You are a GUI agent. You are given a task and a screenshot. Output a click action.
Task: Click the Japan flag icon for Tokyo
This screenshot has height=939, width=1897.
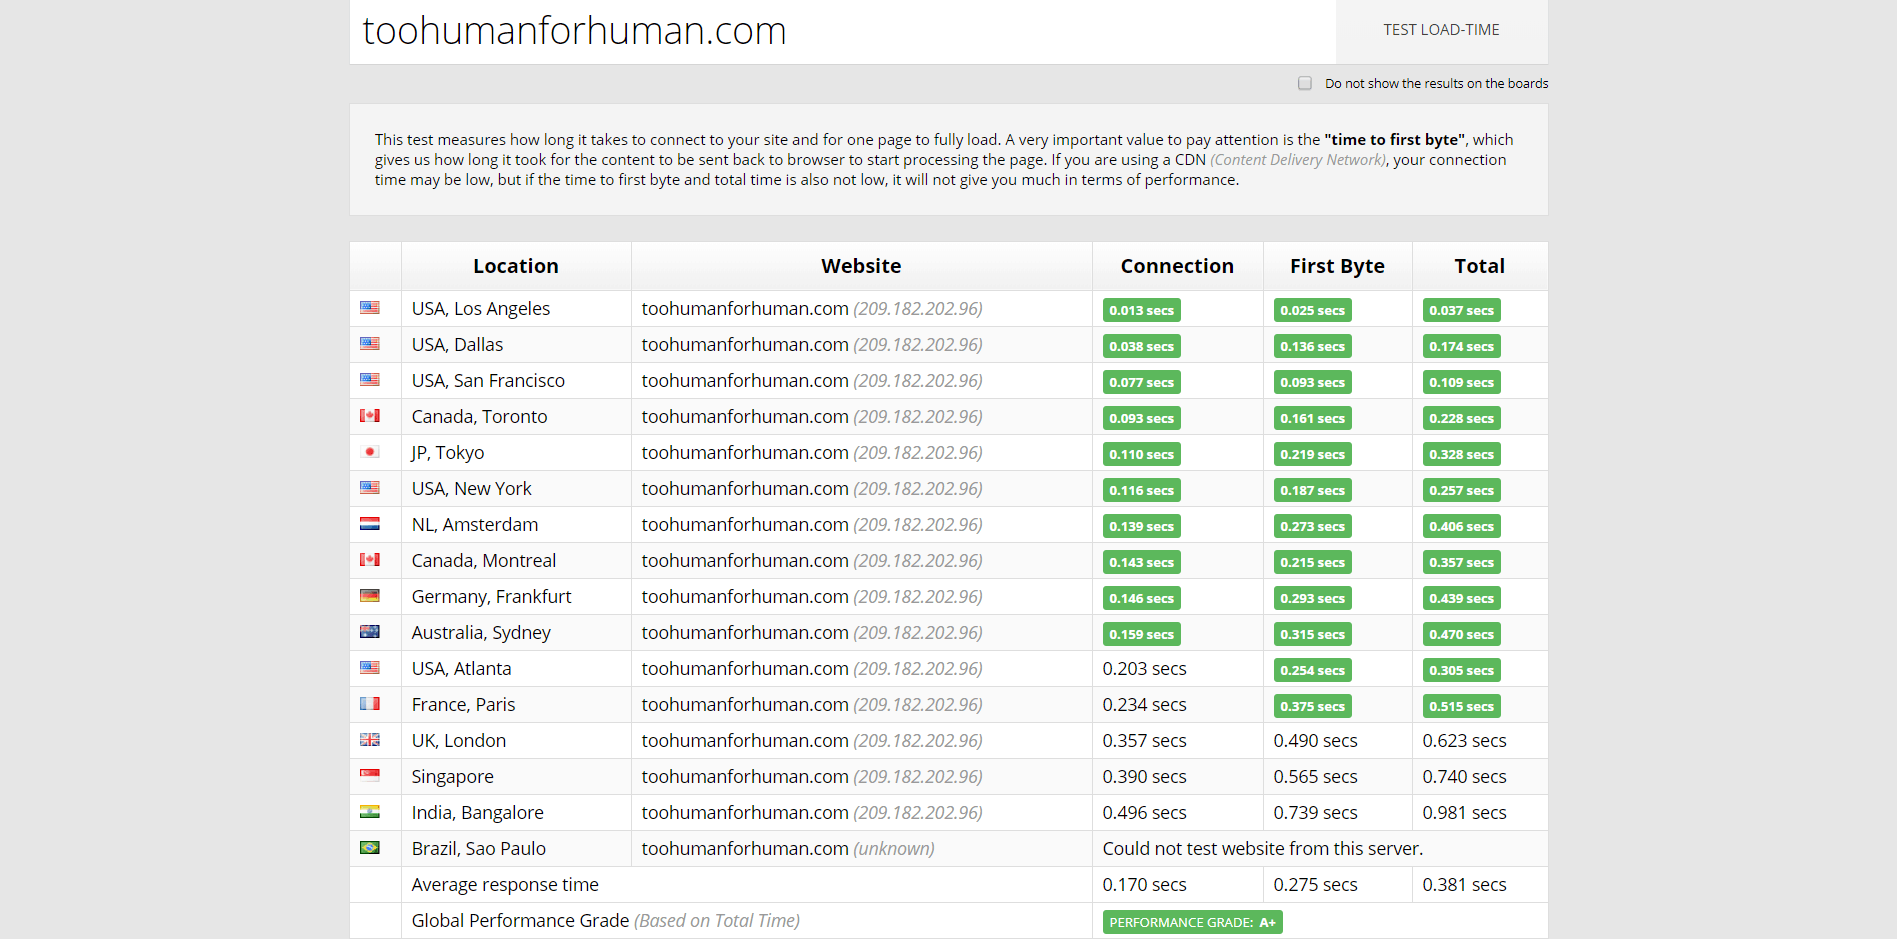click(370, 452)
